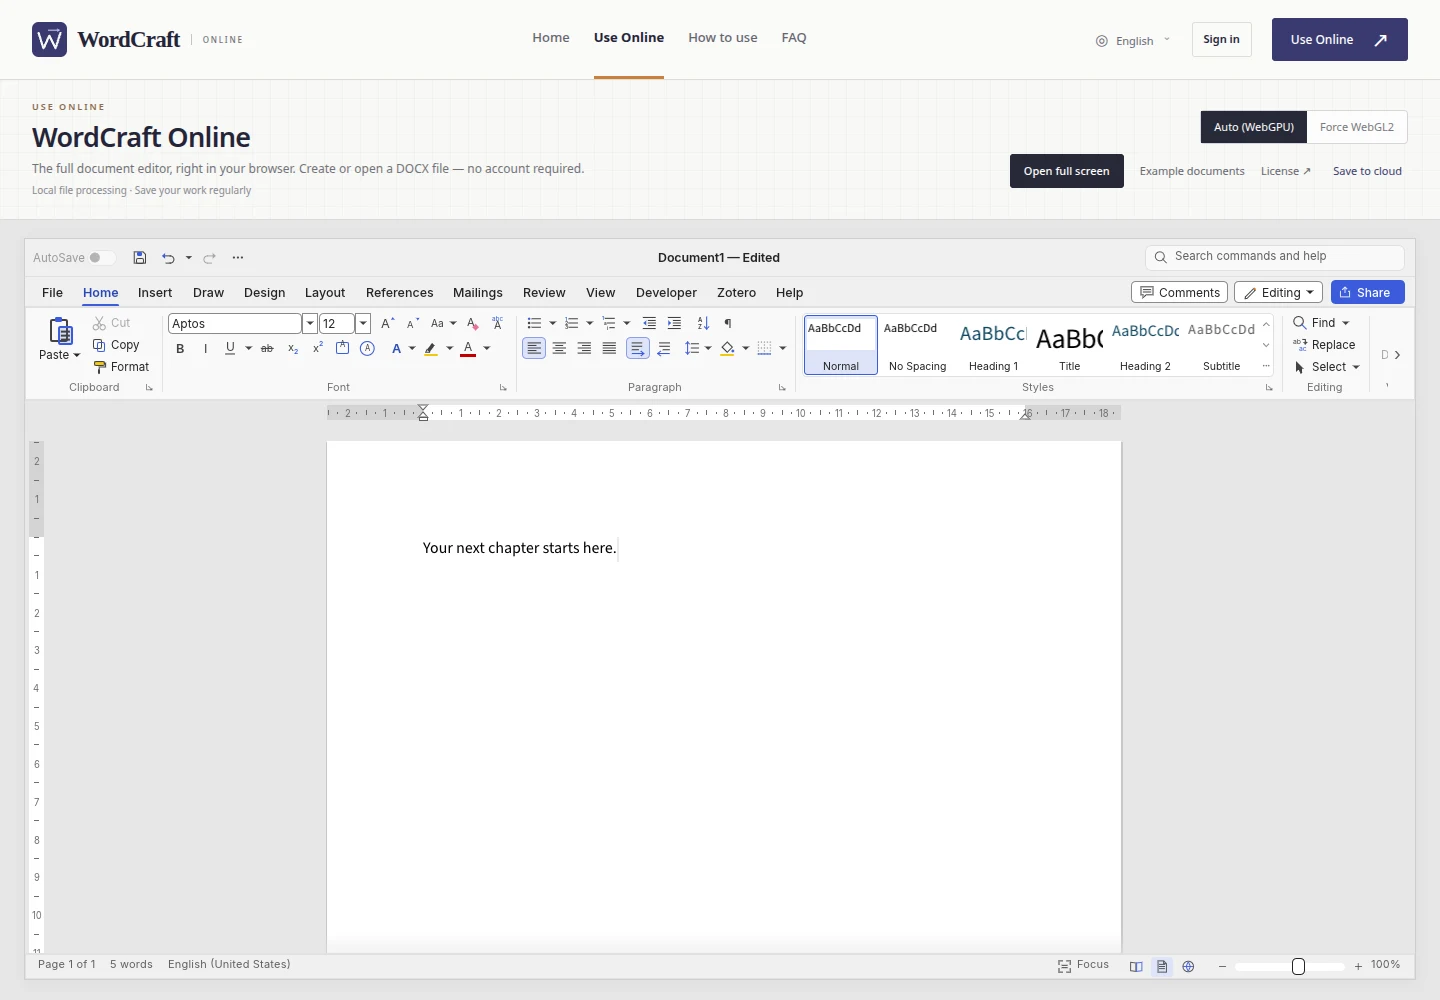
Task: Switch to Web Layout view icon
Action: (1188, 966)
